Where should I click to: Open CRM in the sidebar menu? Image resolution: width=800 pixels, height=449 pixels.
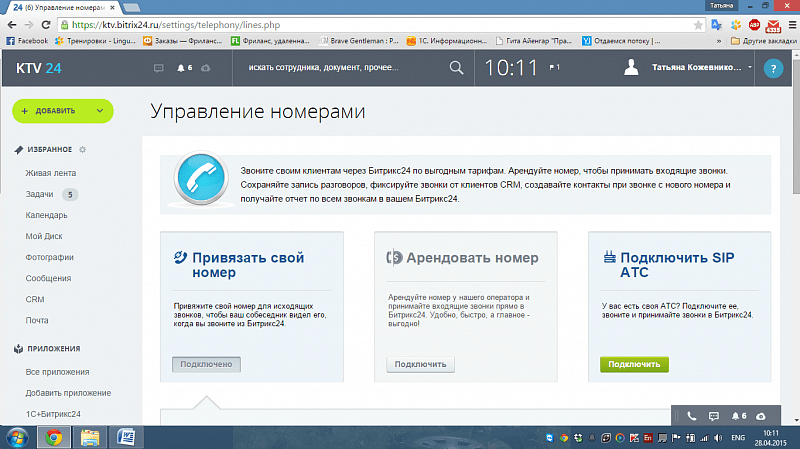[x=35, y=299]
